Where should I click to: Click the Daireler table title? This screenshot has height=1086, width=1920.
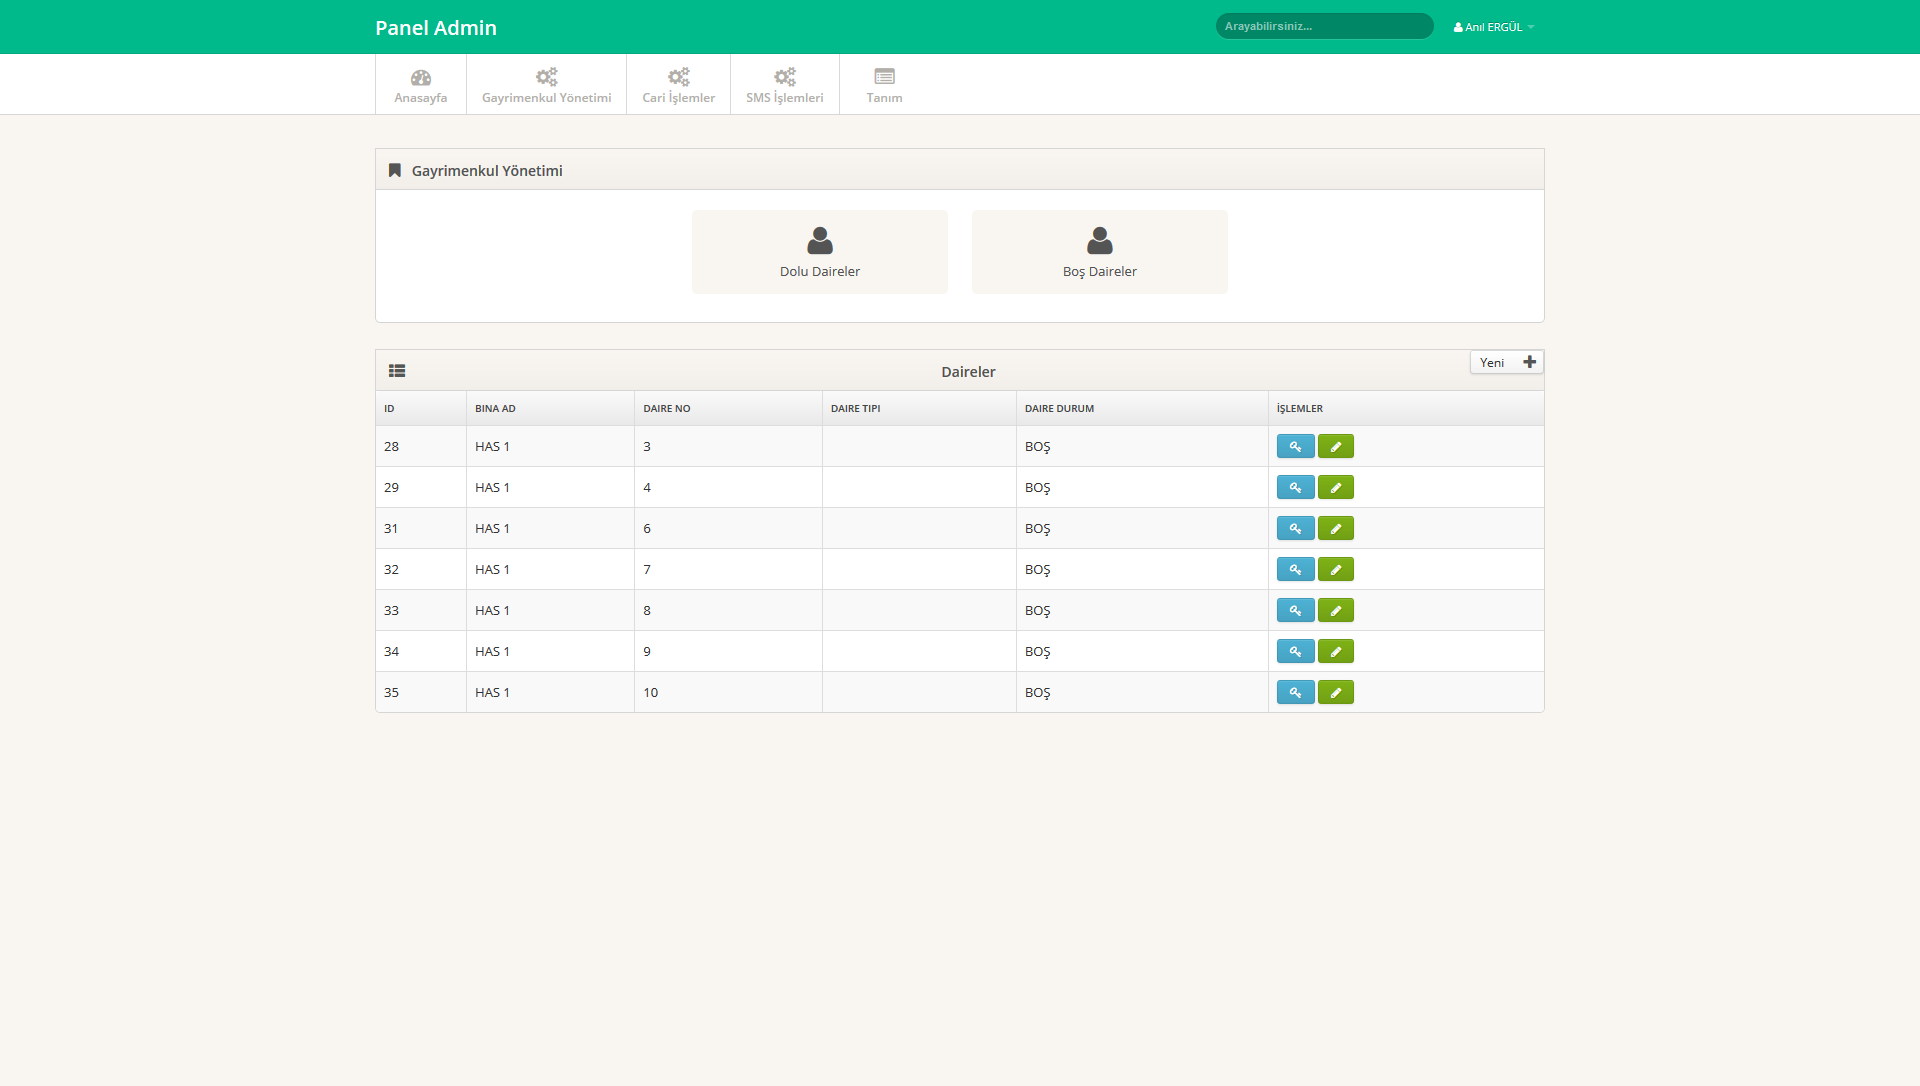click(968, 372)
